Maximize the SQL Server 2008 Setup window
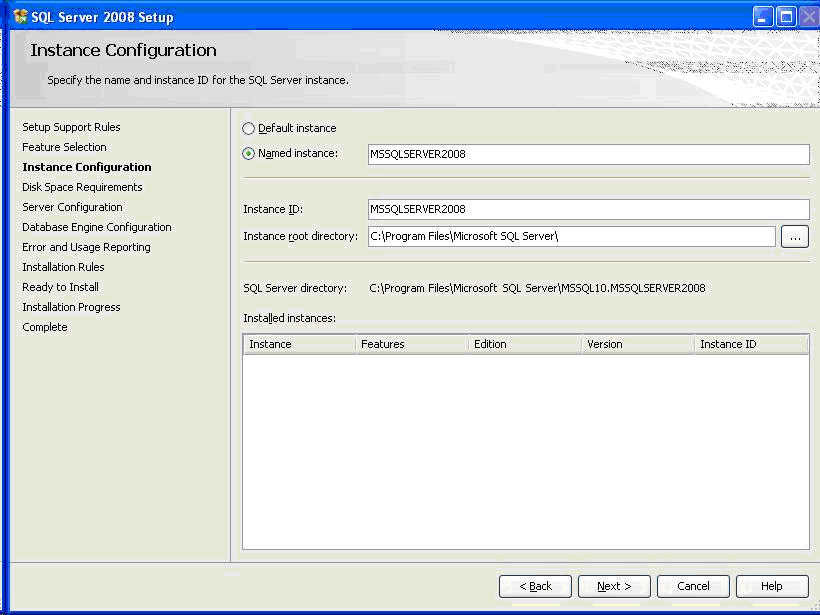The height and width of the screenshot is (615, 820). click(x=786, y=16)
